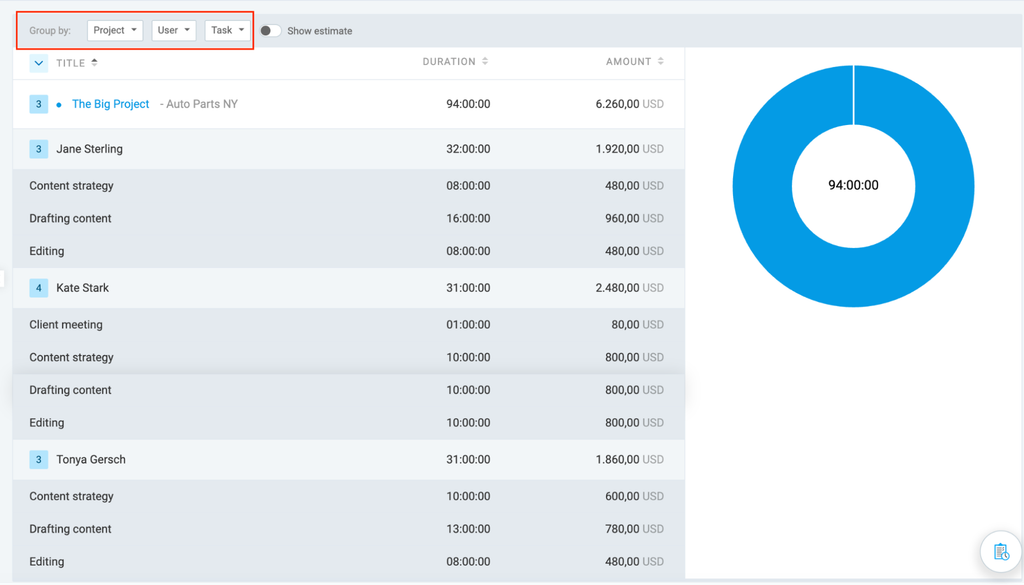The height and width of the screenshot is (585, 1024).
Task: Click The Big Project blue color dot
Action: (59, 104)
